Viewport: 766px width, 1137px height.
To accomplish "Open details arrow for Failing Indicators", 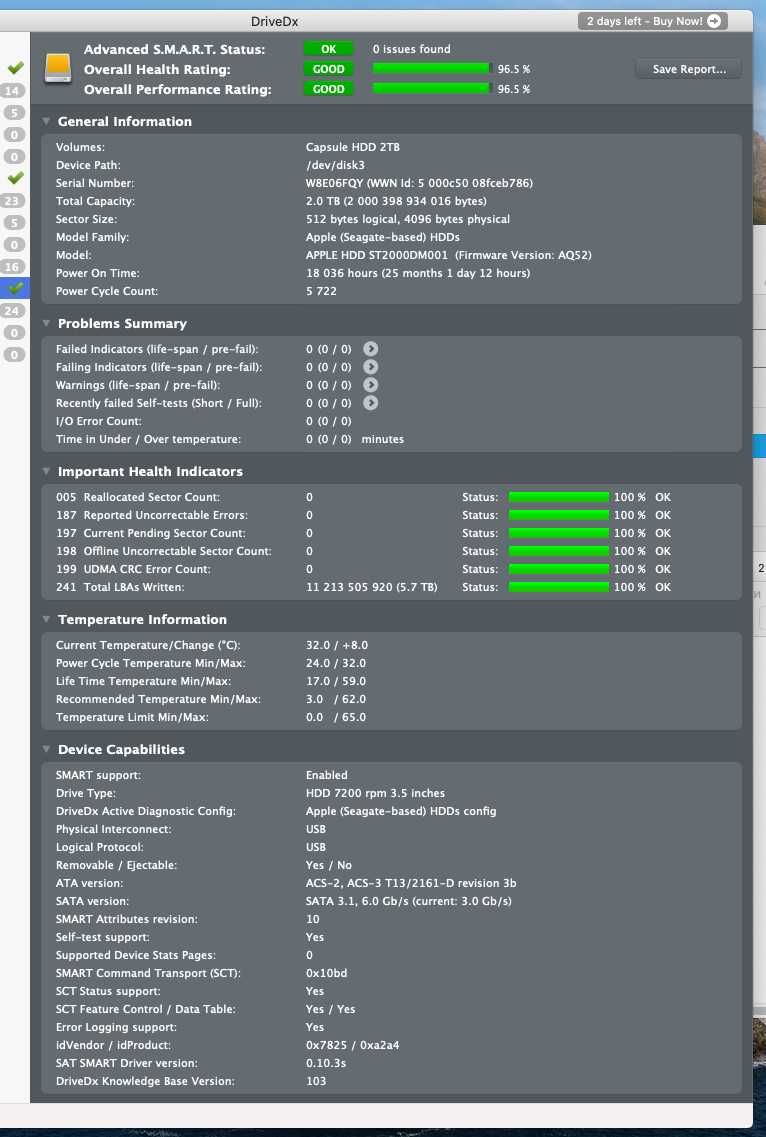I will tap(371, 367).
